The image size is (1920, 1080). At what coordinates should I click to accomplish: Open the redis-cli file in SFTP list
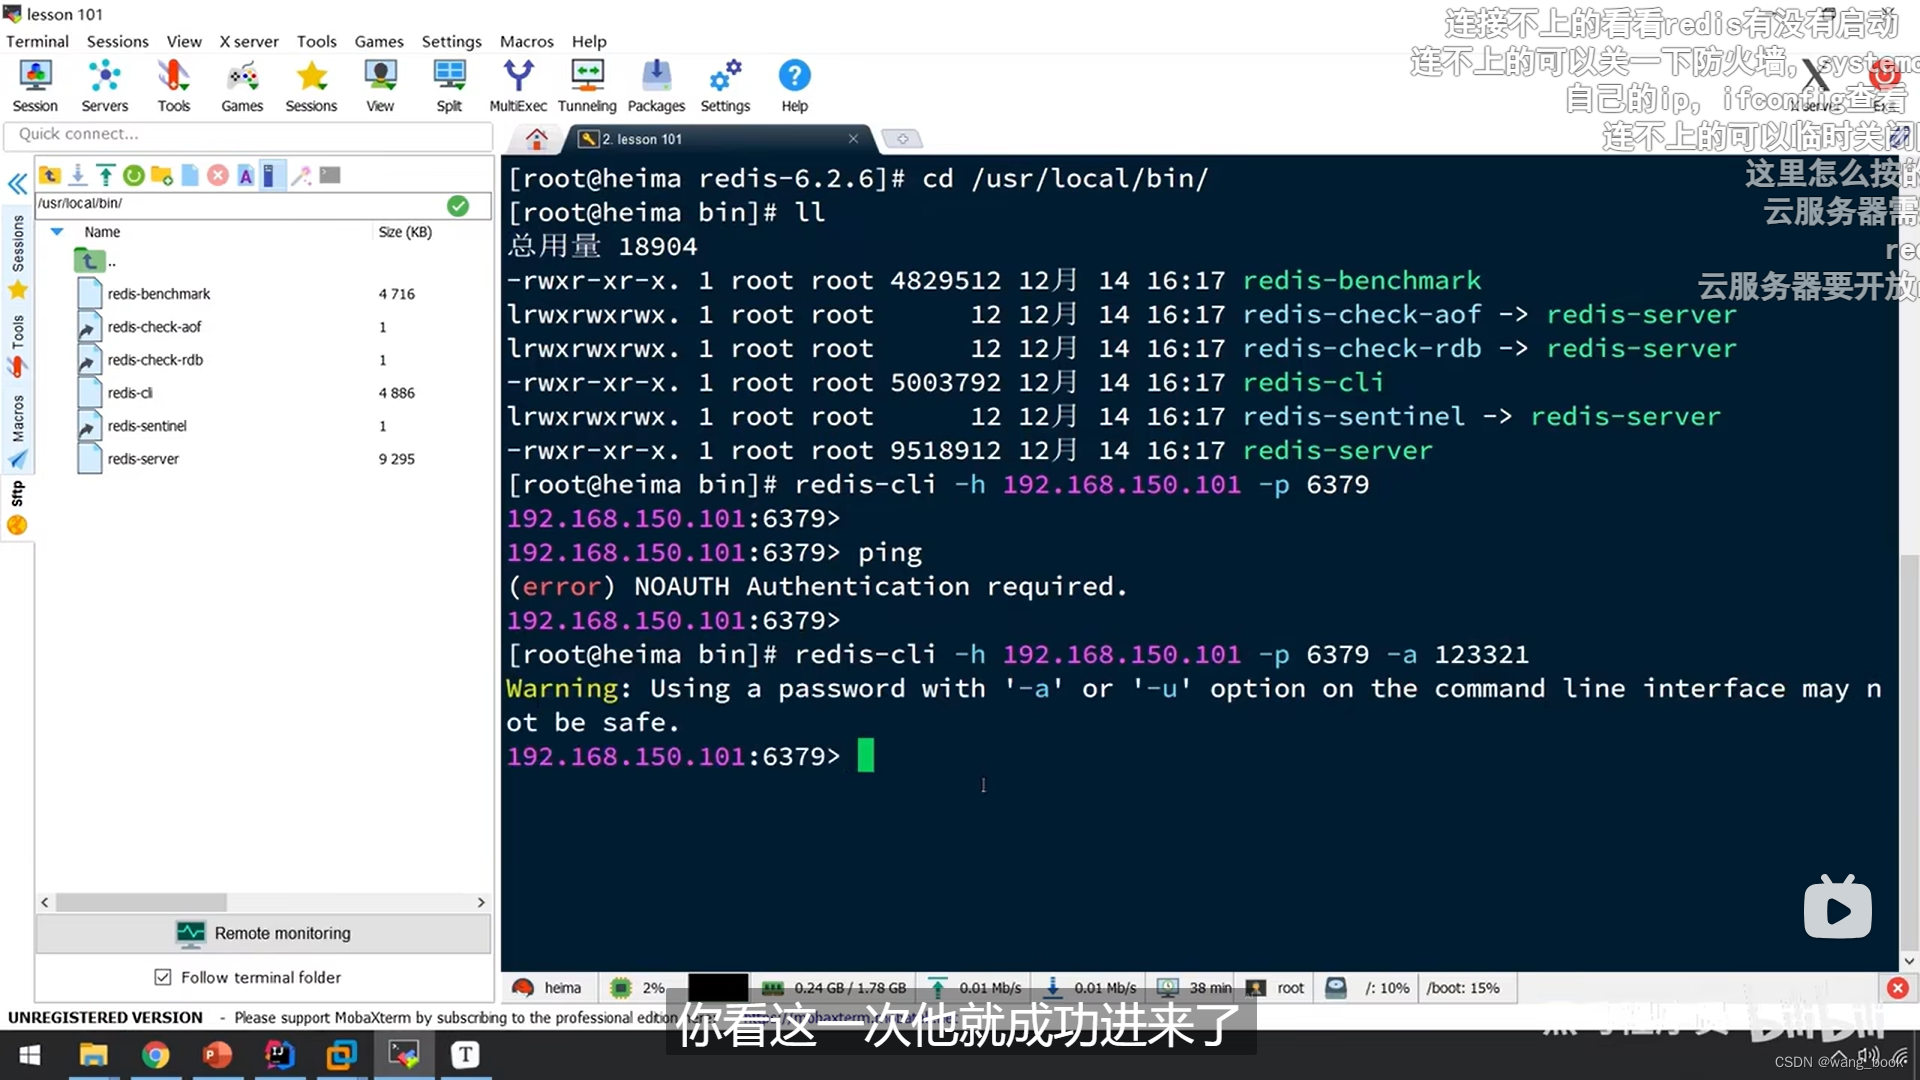click(130, 393)
